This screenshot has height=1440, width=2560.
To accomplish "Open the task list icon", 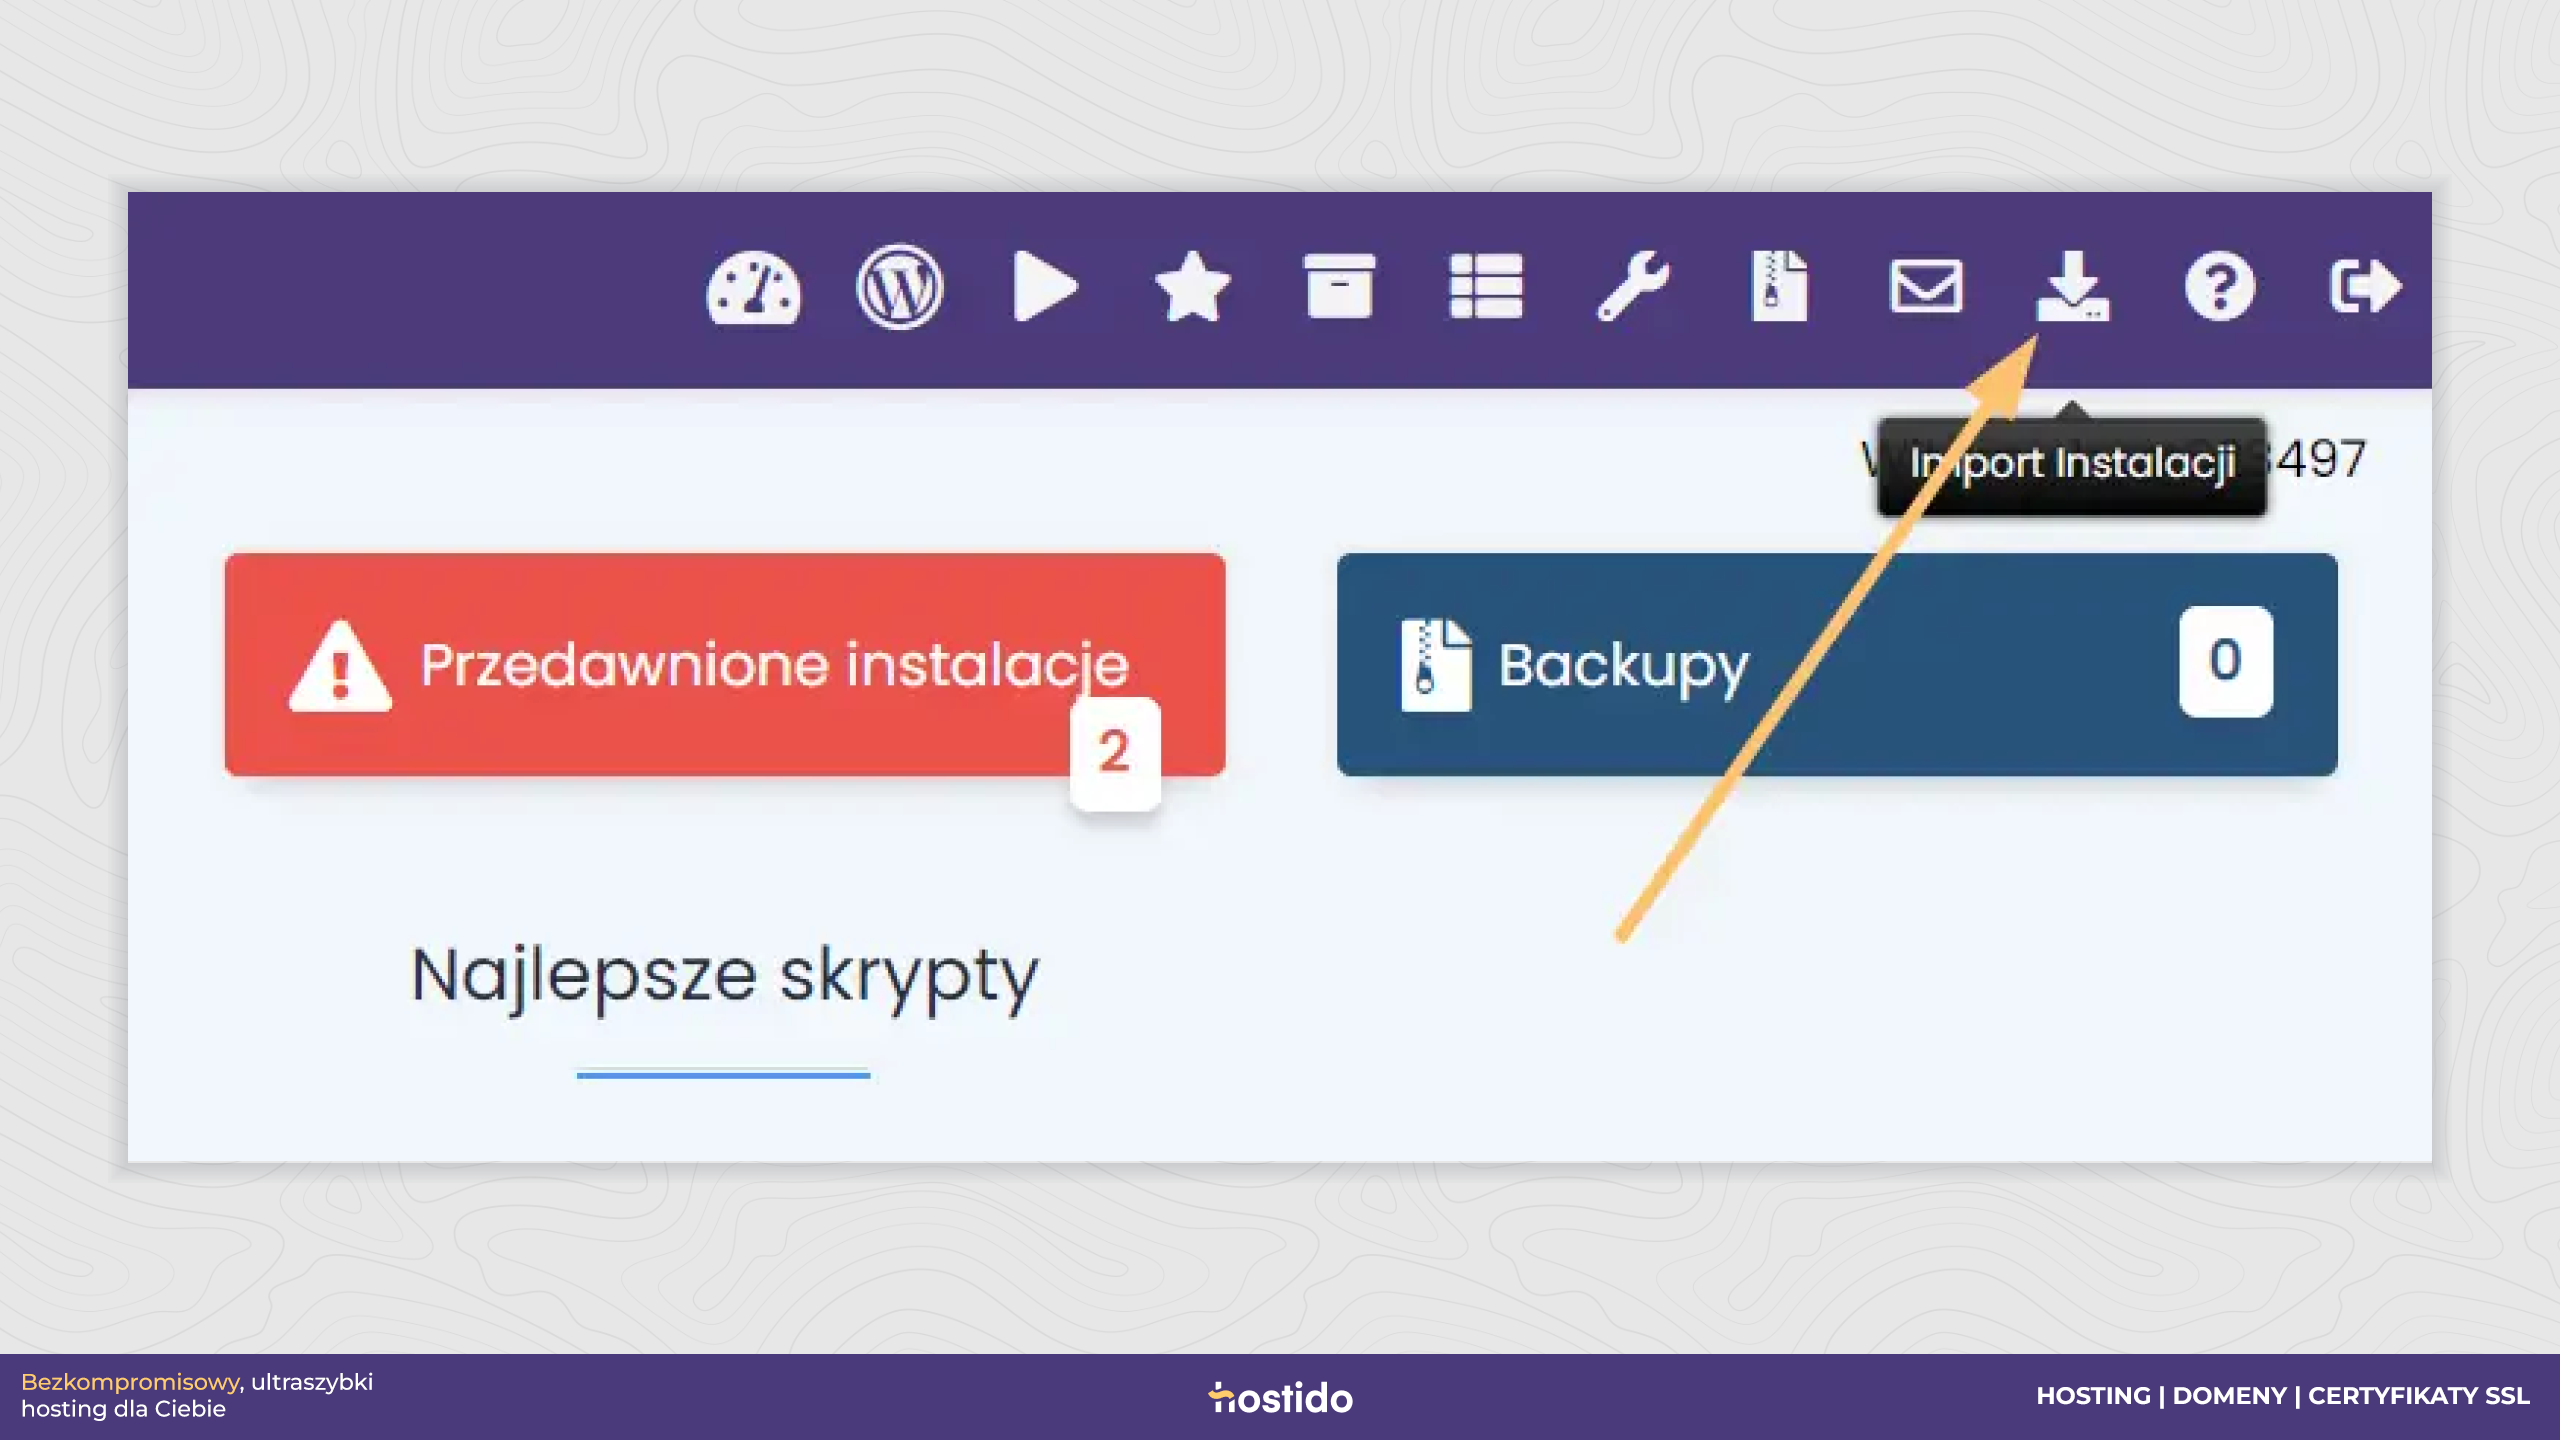I will click(1486, 286).
